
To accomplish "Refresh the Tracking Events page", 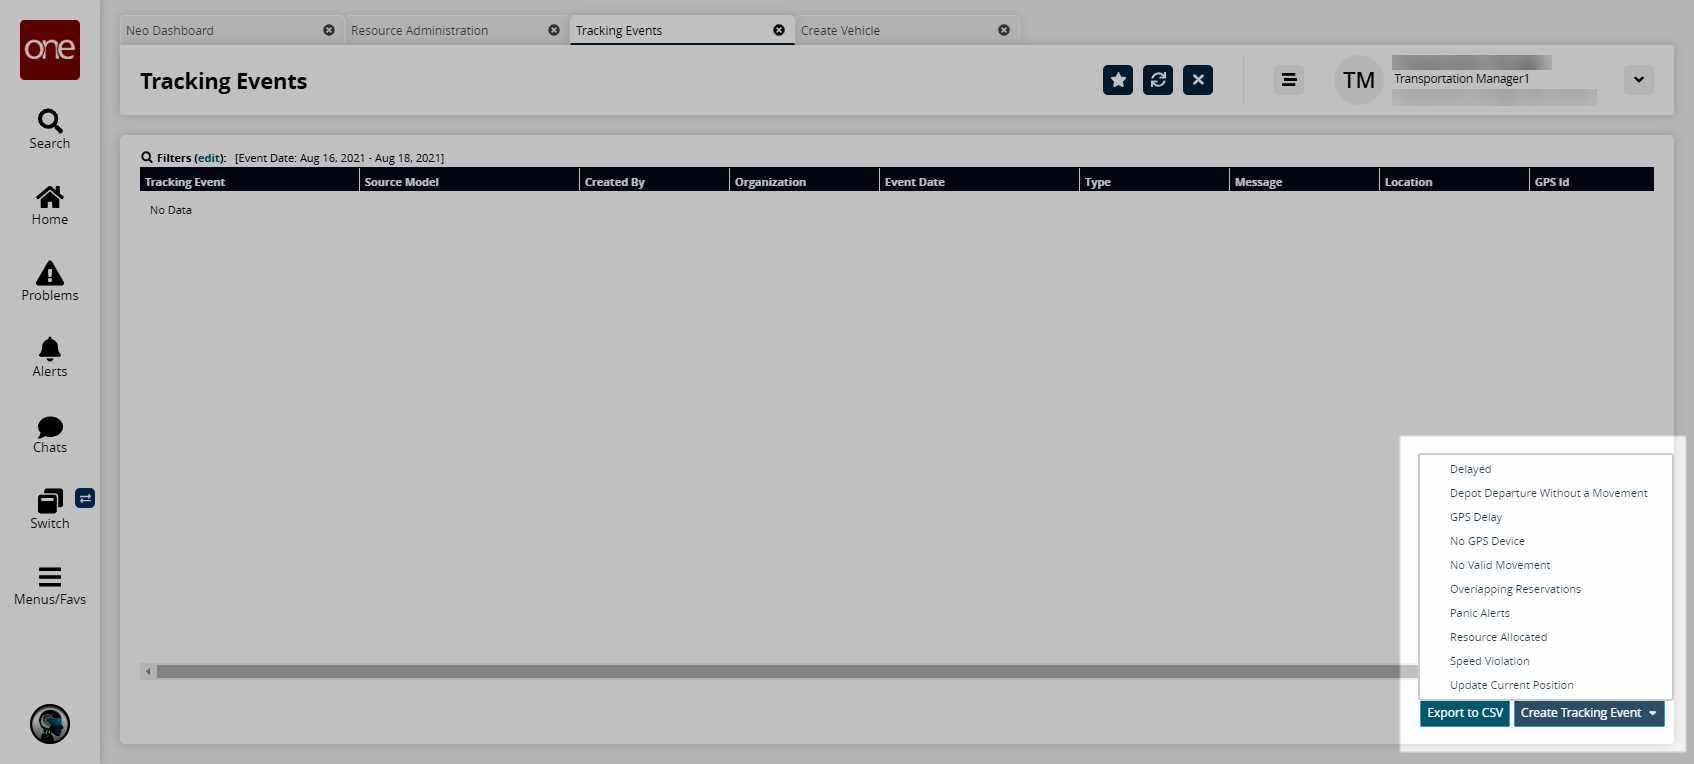I will click(x=1158, y=80).
